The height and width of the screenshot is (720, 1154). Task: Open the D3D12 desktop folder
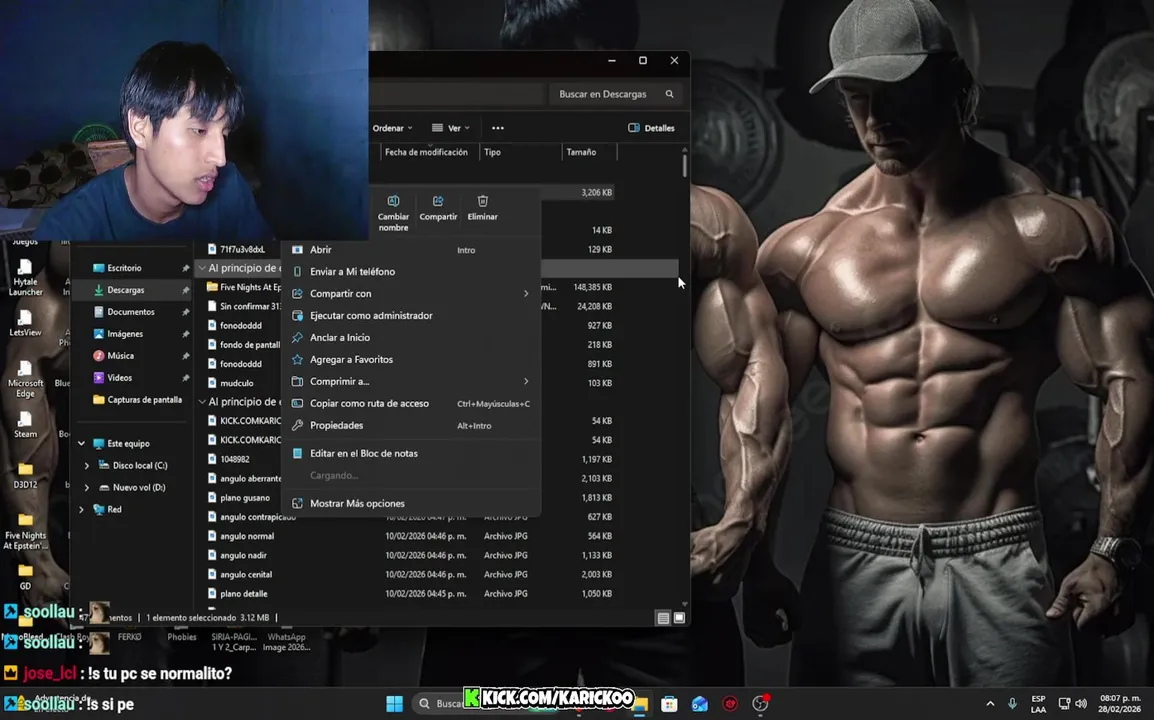[25, 475]
